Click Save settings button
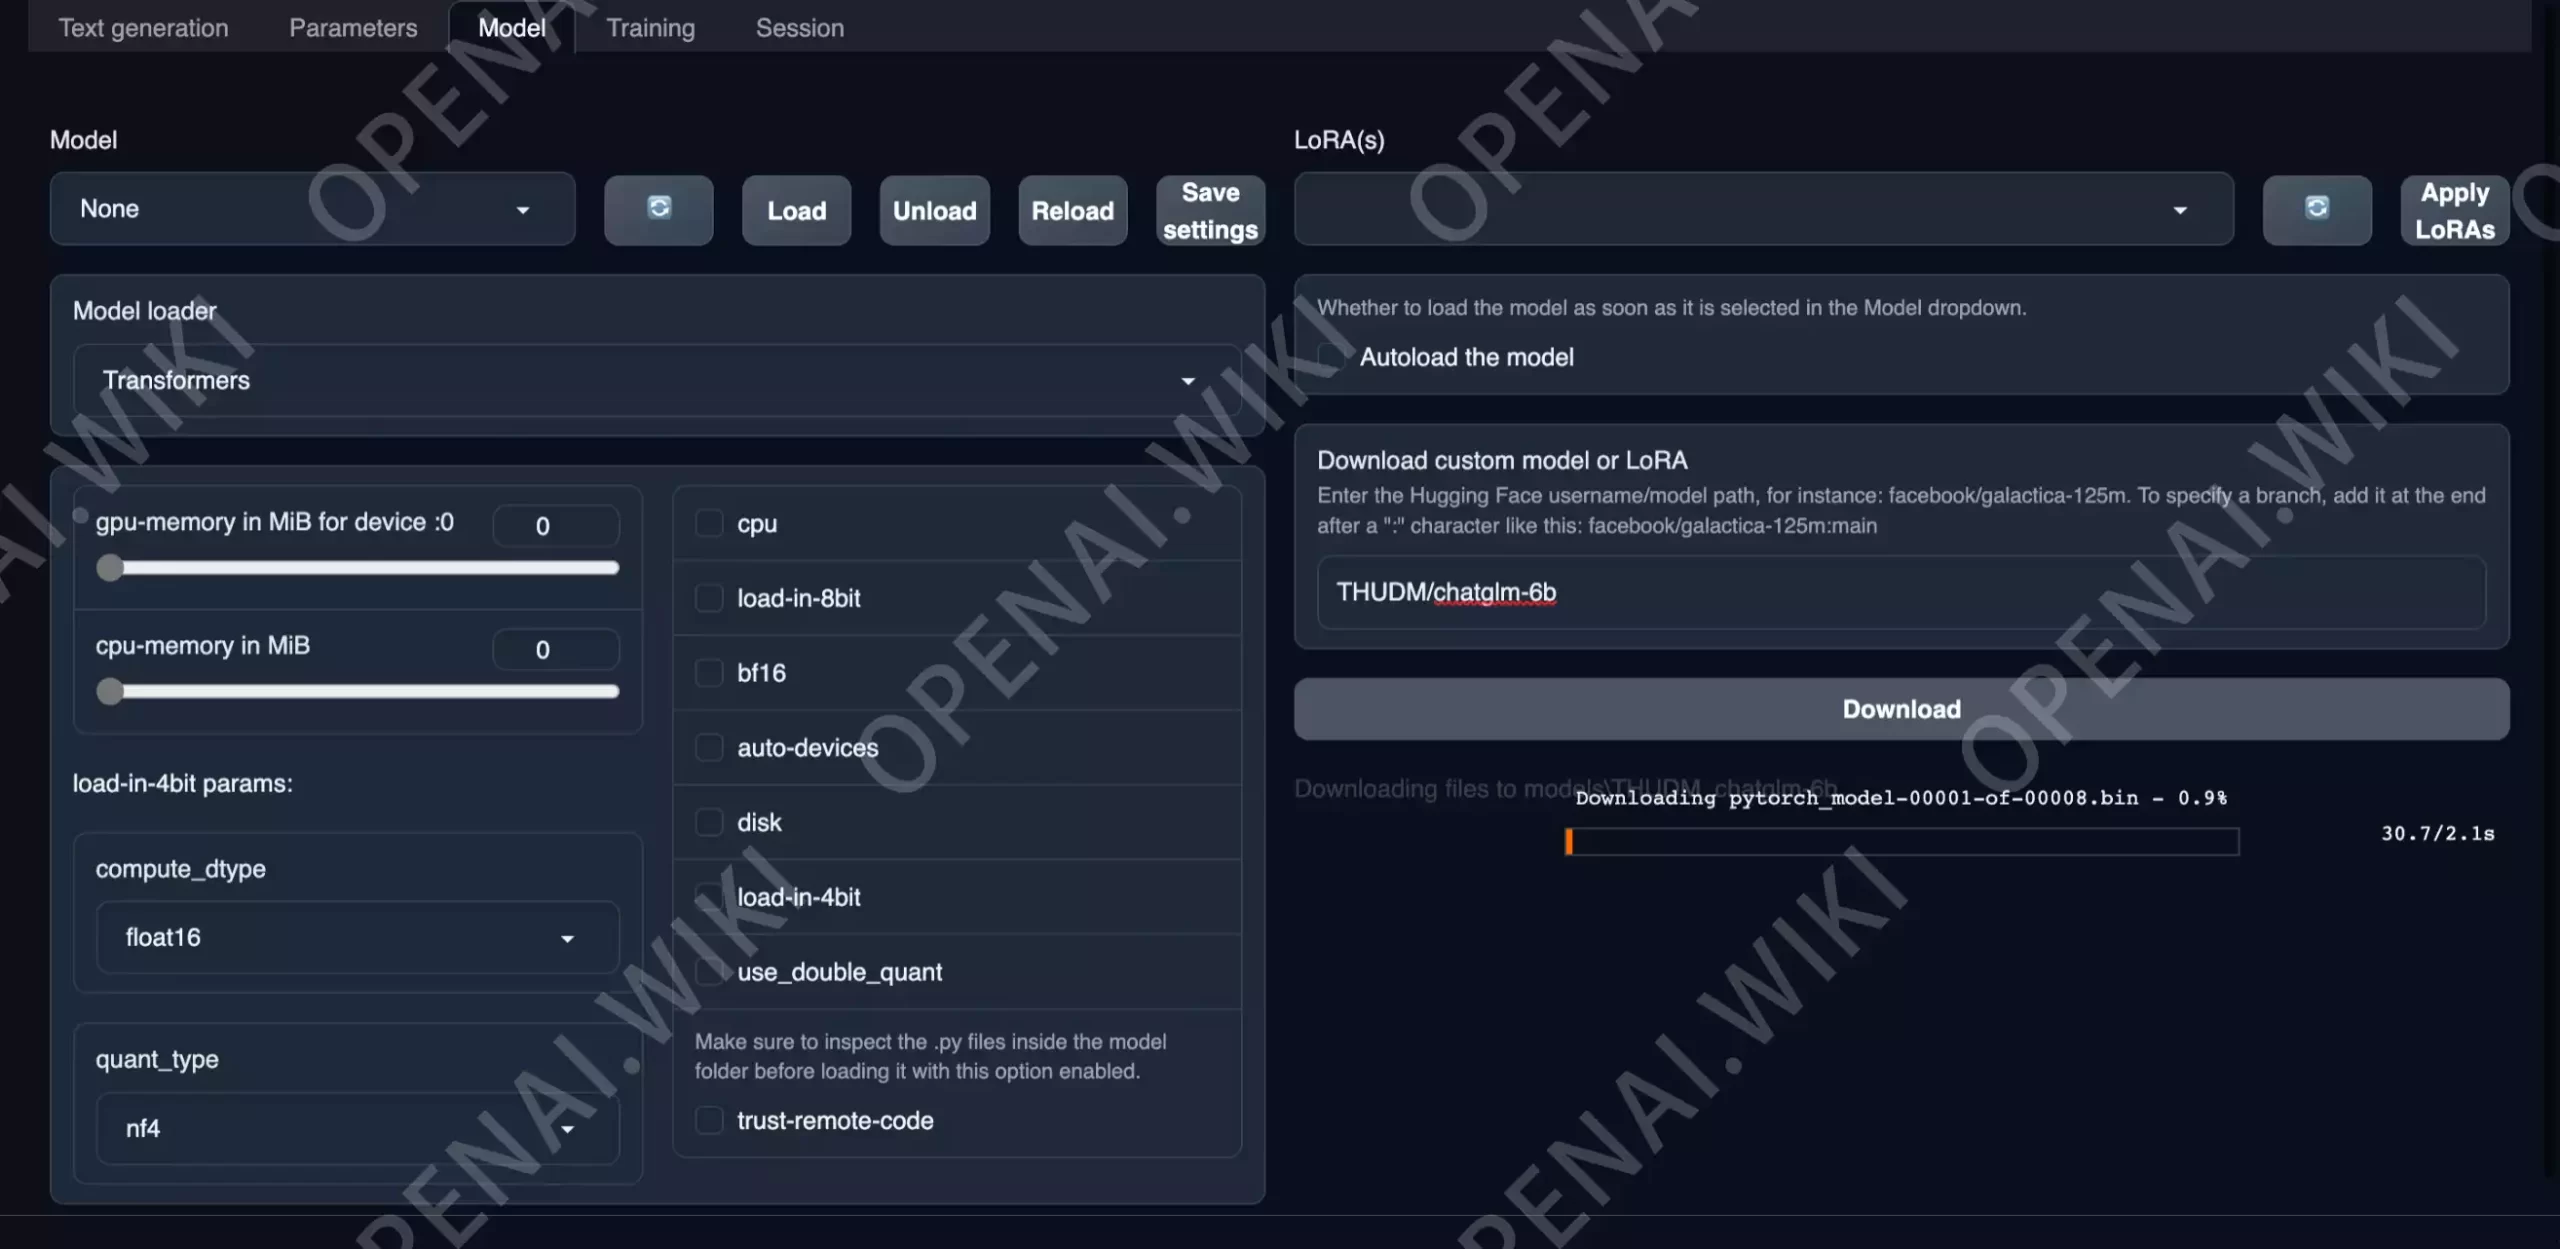2560x1249 pixels. tap(1210, 210)
